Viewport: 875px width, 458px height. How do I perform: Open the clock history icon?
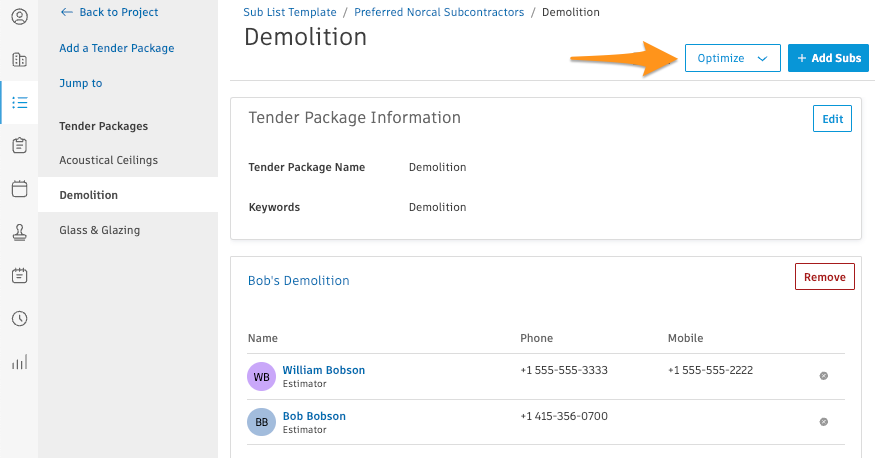(19, 319)
